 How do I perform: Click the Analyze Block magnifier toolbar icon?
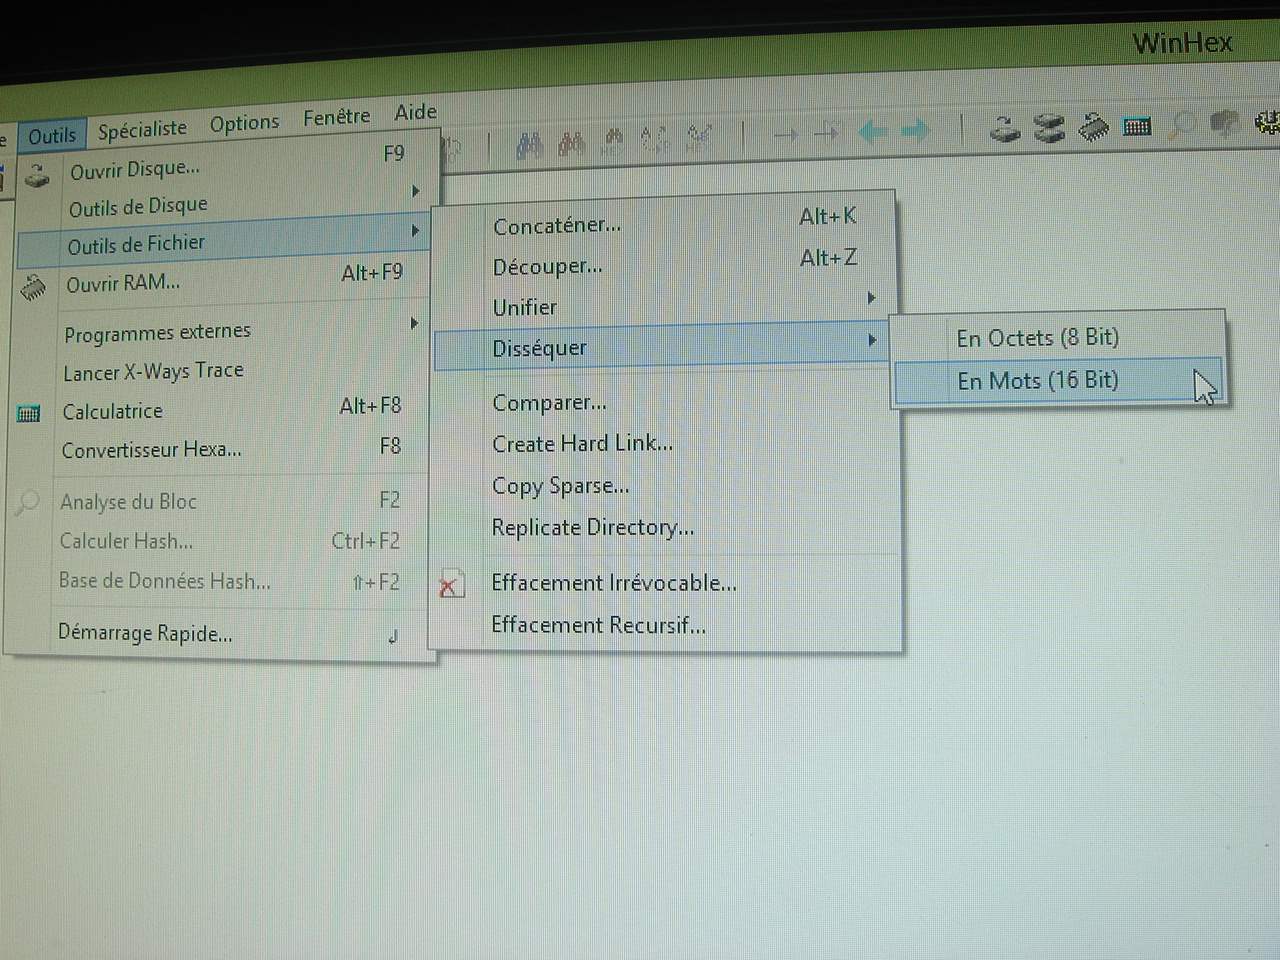1182,125
